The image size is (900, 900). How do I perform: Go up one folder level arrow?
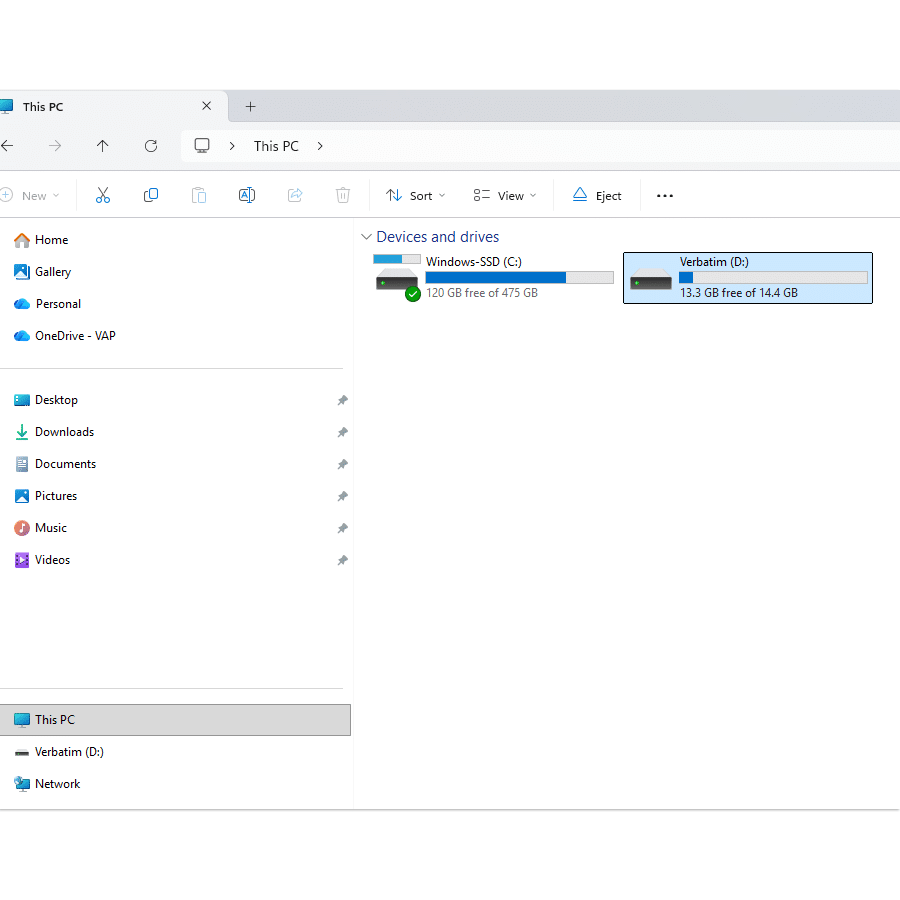click(103, 146)
